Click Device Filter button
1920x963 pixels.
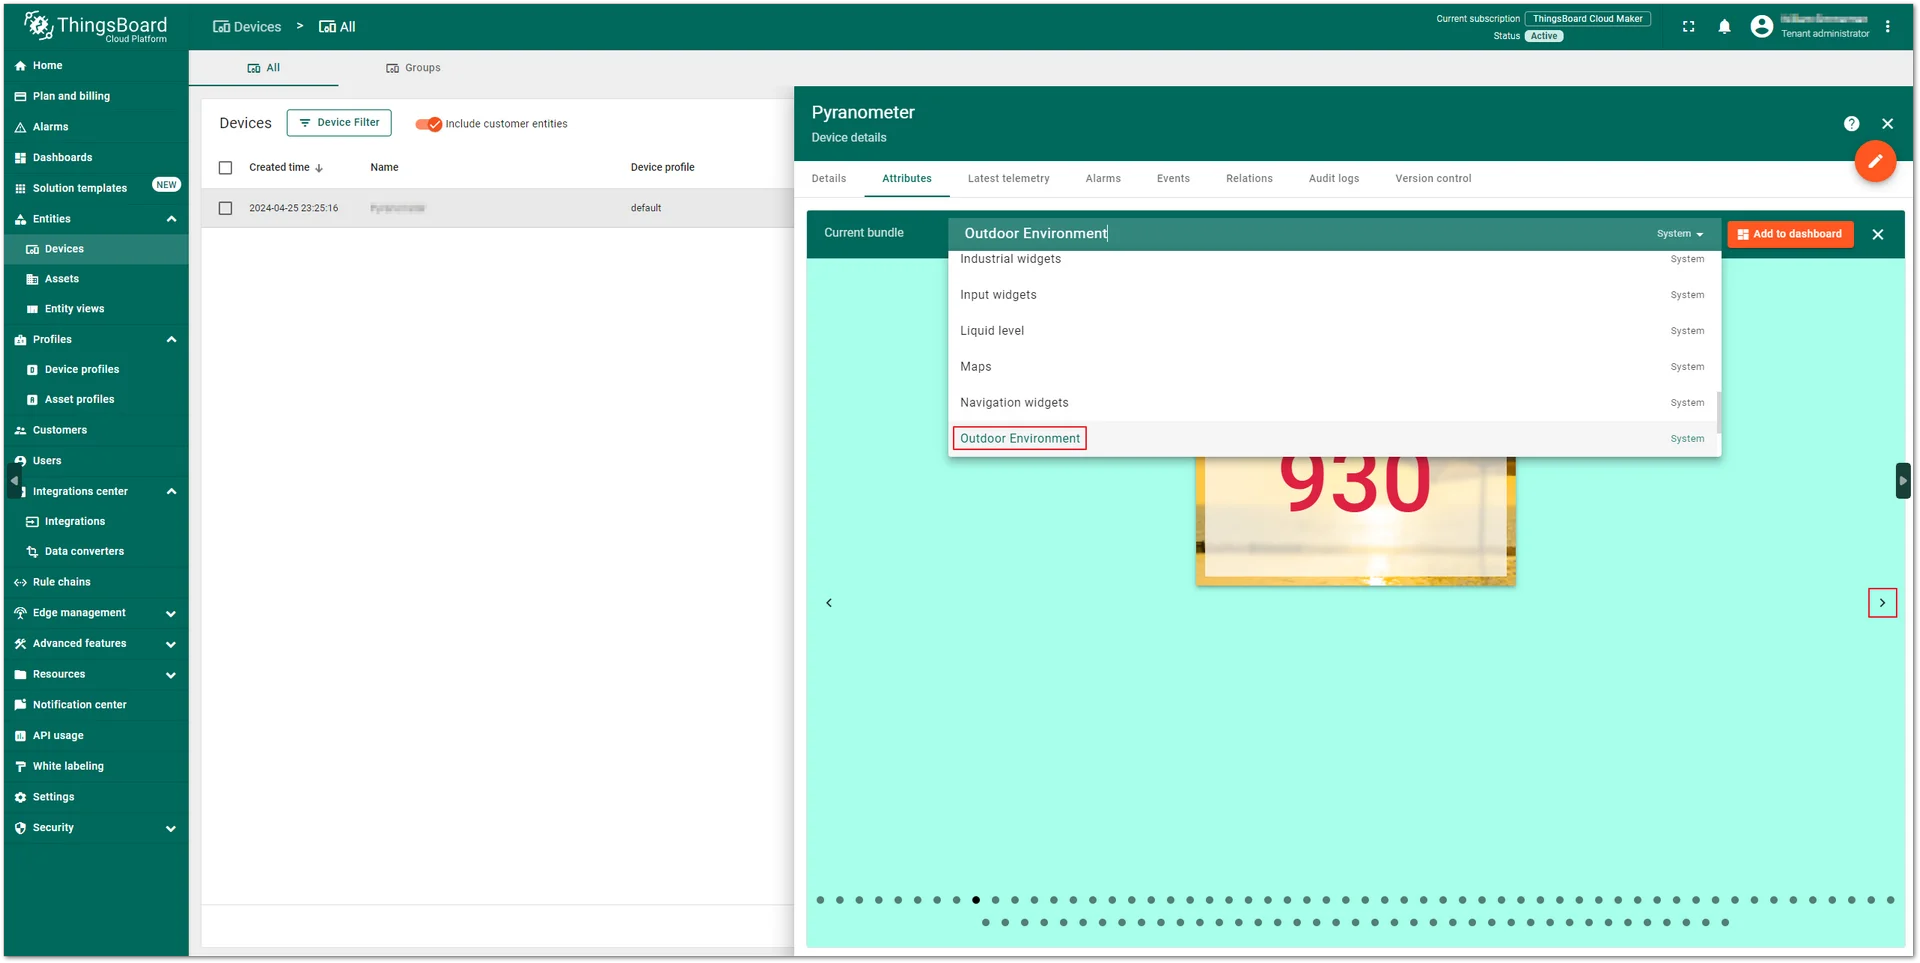339,123
